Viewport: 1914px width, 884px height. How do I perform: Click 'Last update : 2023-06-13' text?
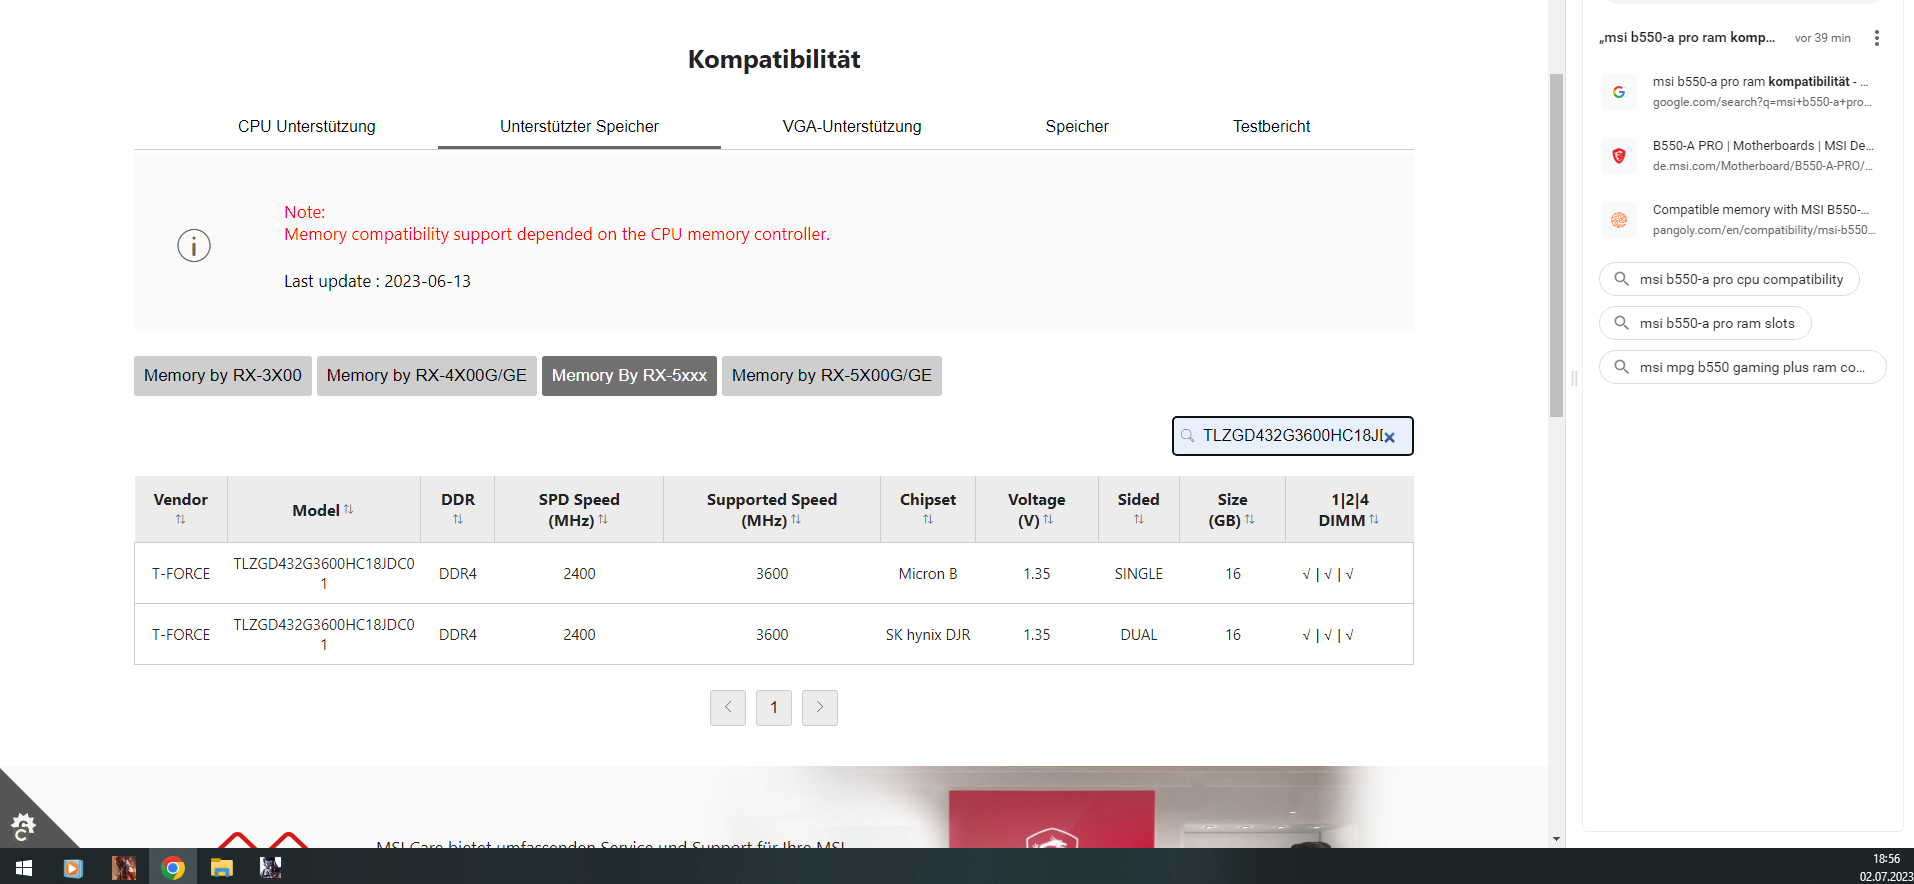[x=377, y=282]
